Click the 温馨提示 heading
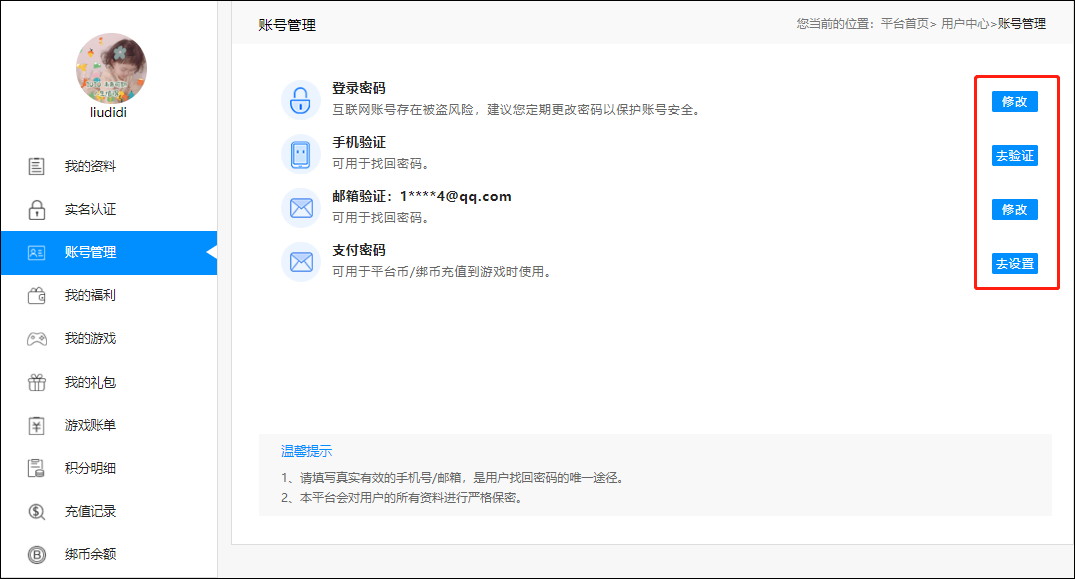The width and height of the screenshot is (1075, 579). 306,452
